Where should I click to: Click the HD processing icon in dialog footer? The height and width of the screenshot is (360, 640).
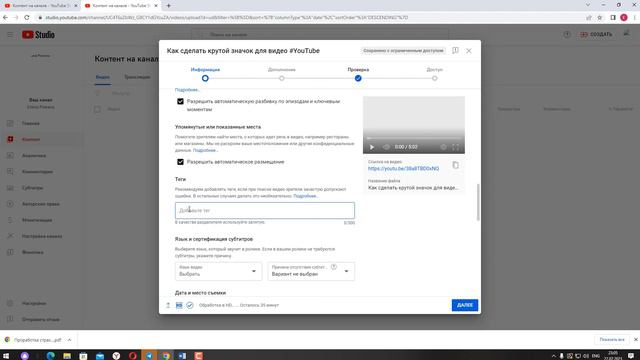pos(179,305)
